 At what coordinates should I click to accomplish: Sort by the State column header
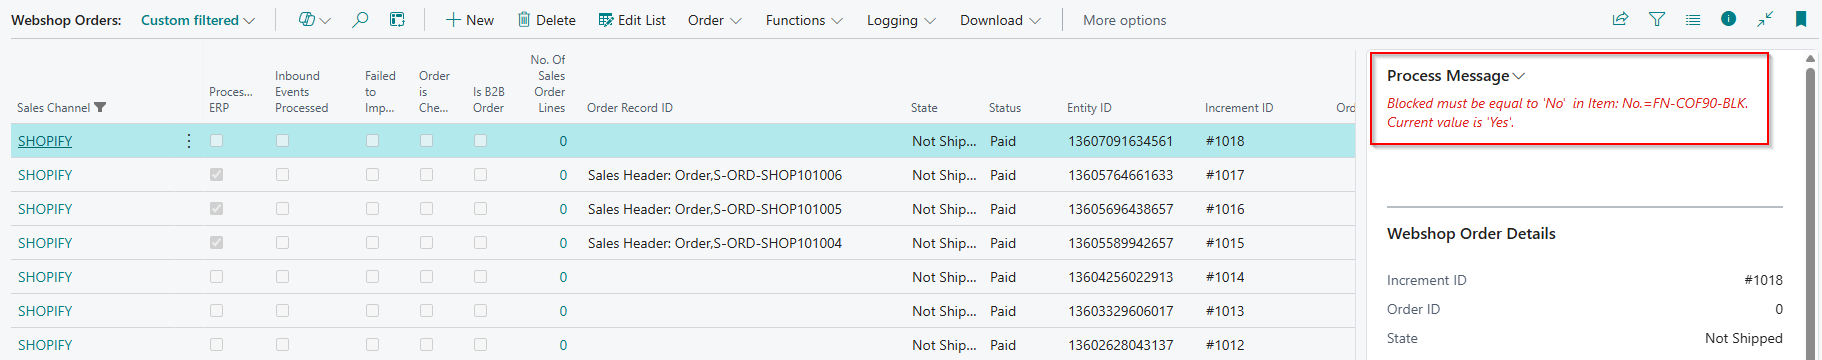coord(924,108)
